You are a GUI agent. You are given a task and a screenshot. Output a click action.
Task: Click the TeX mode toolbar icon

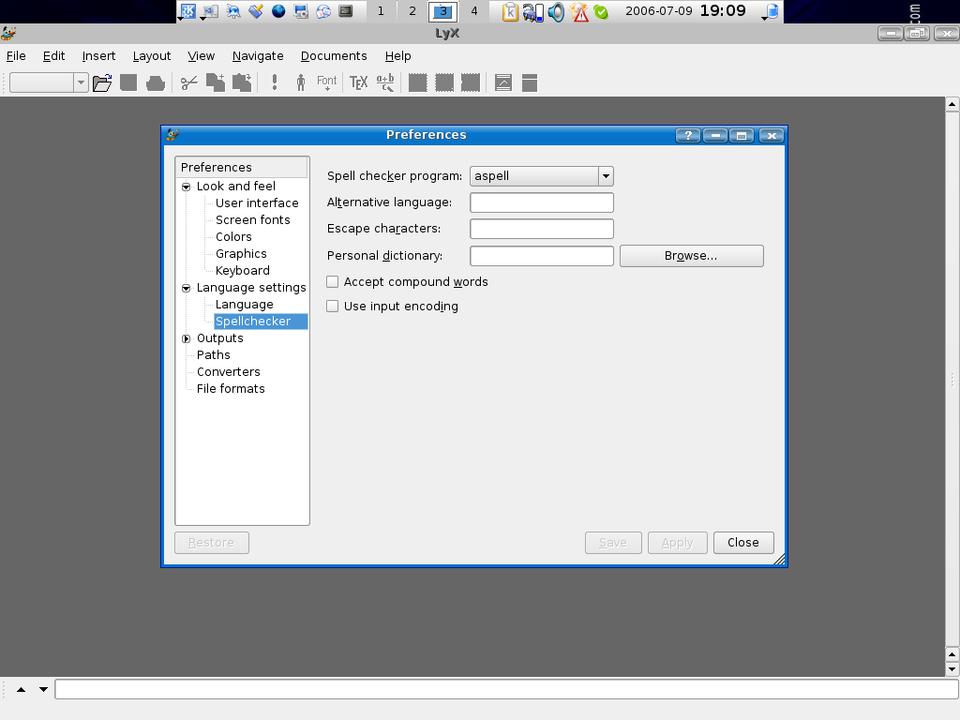[358, 83]
